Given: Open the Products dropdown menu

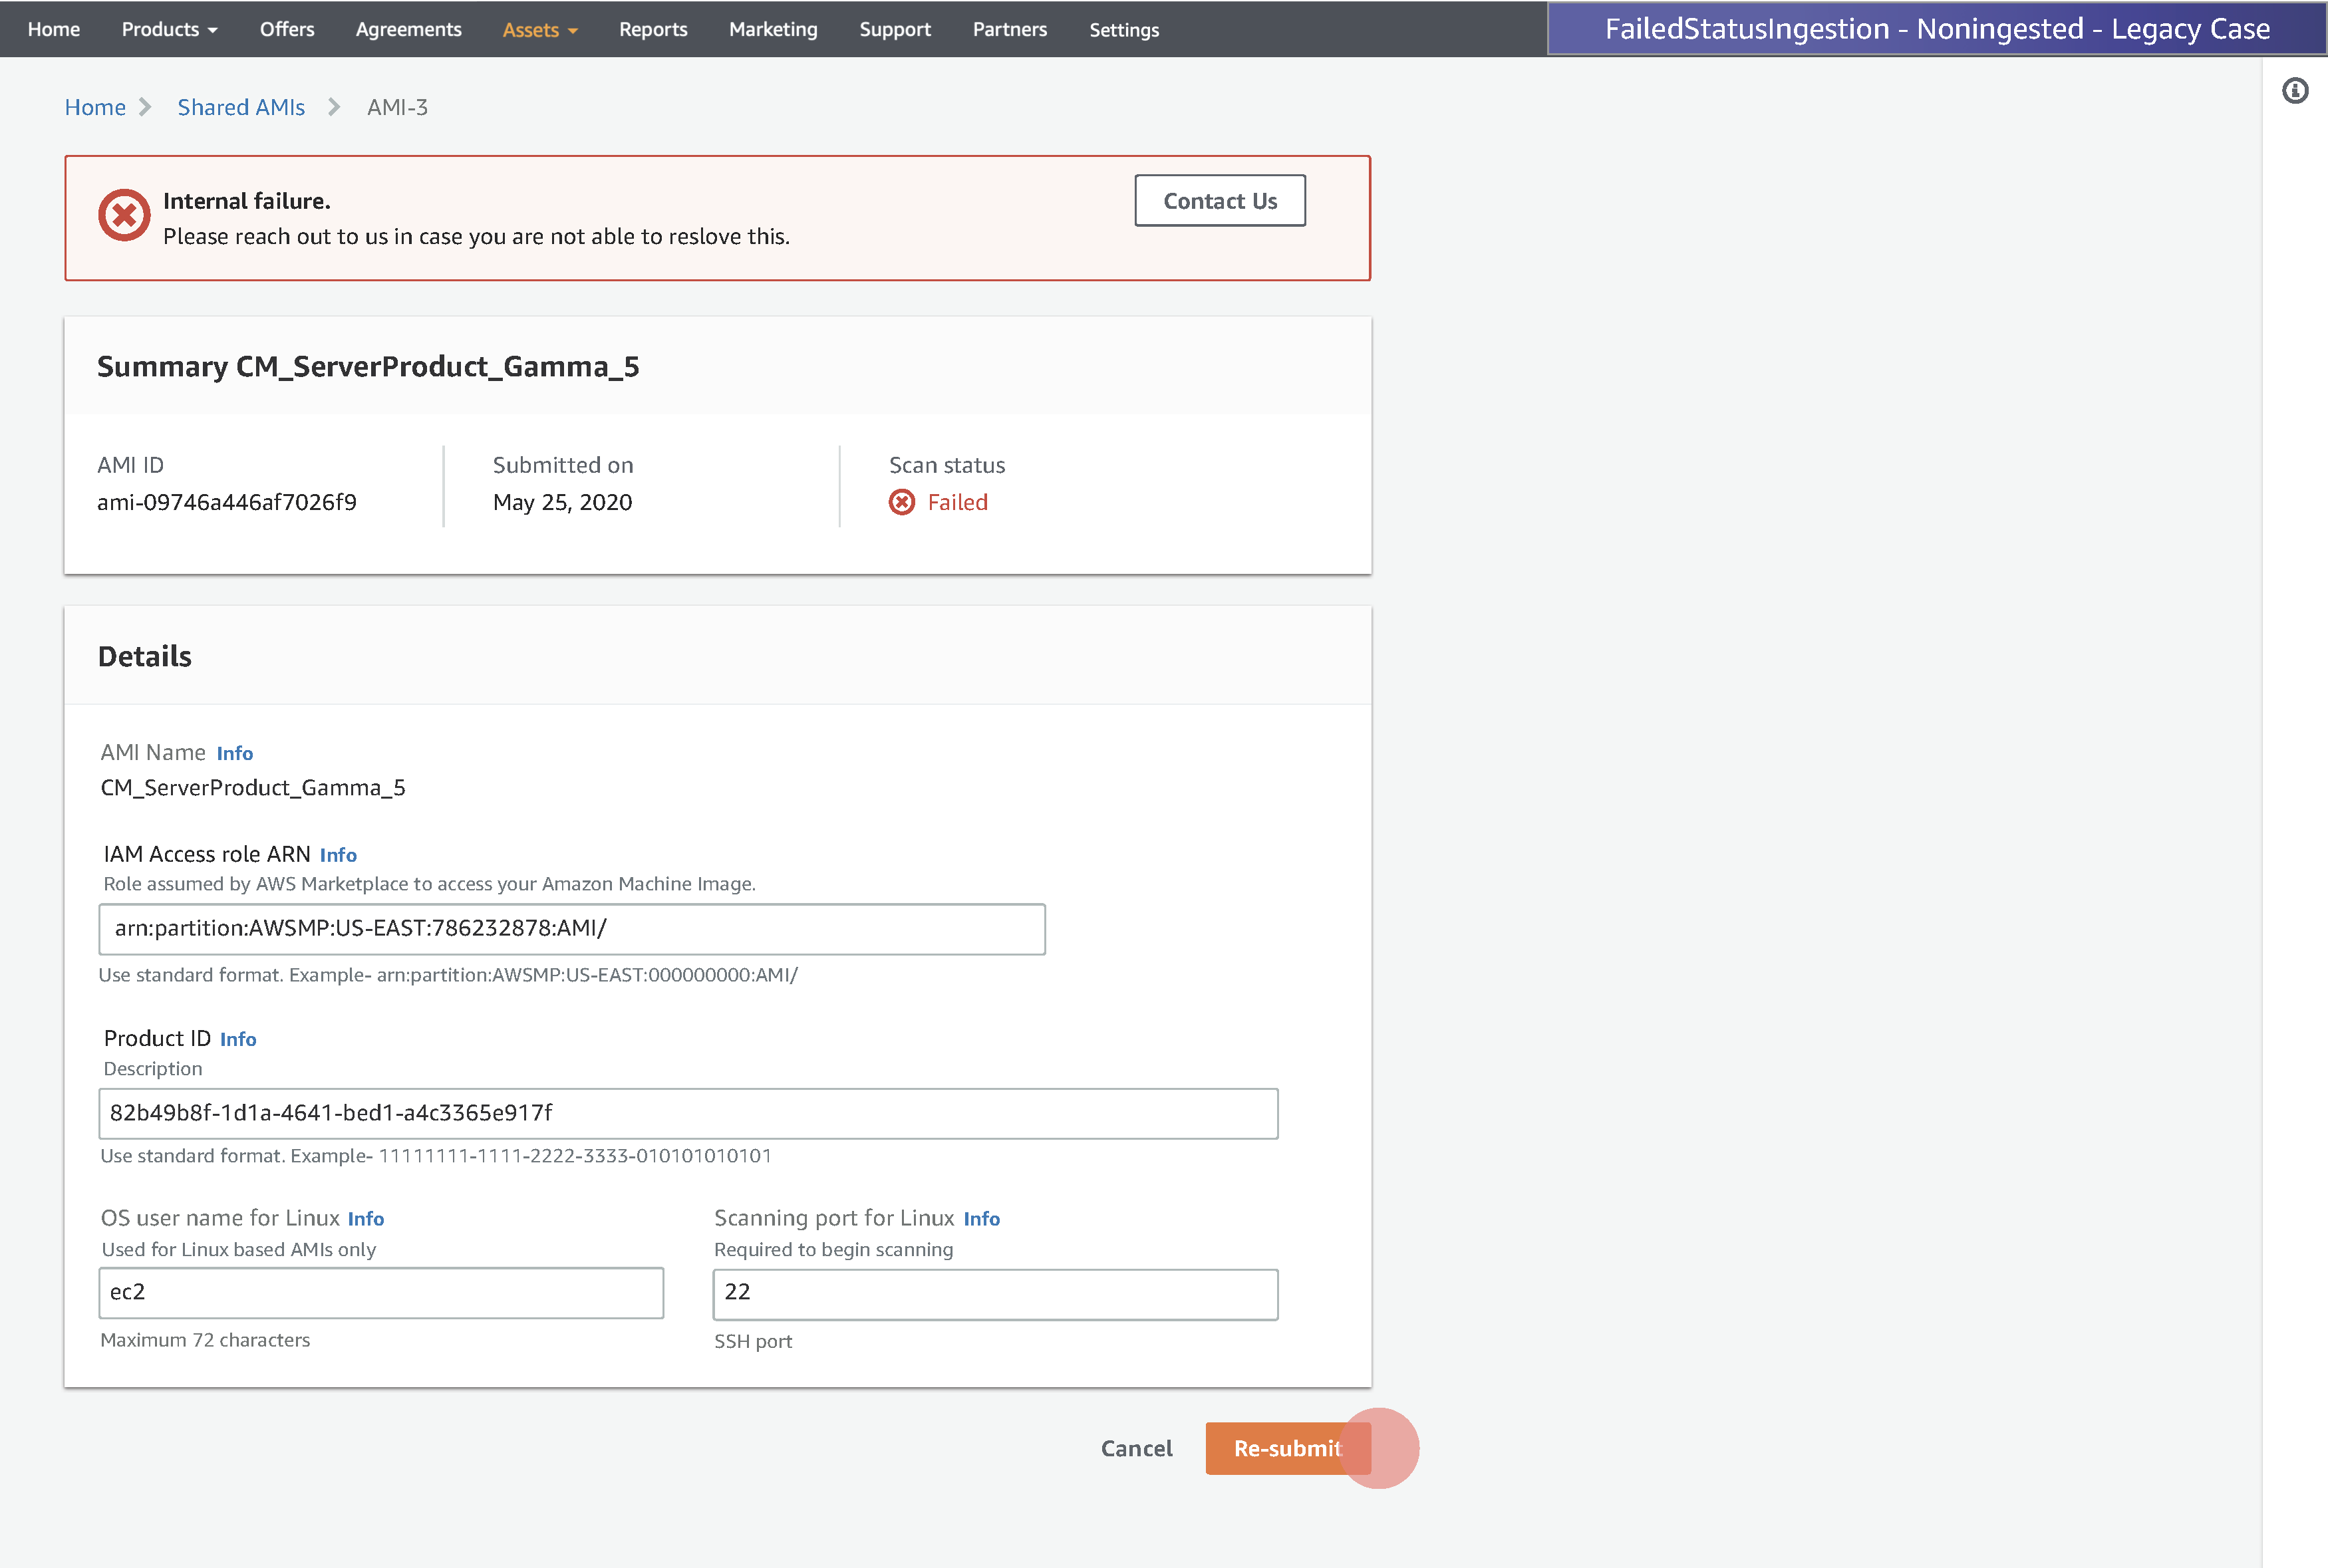Looking at the screenshot, I should coord(169,29).
